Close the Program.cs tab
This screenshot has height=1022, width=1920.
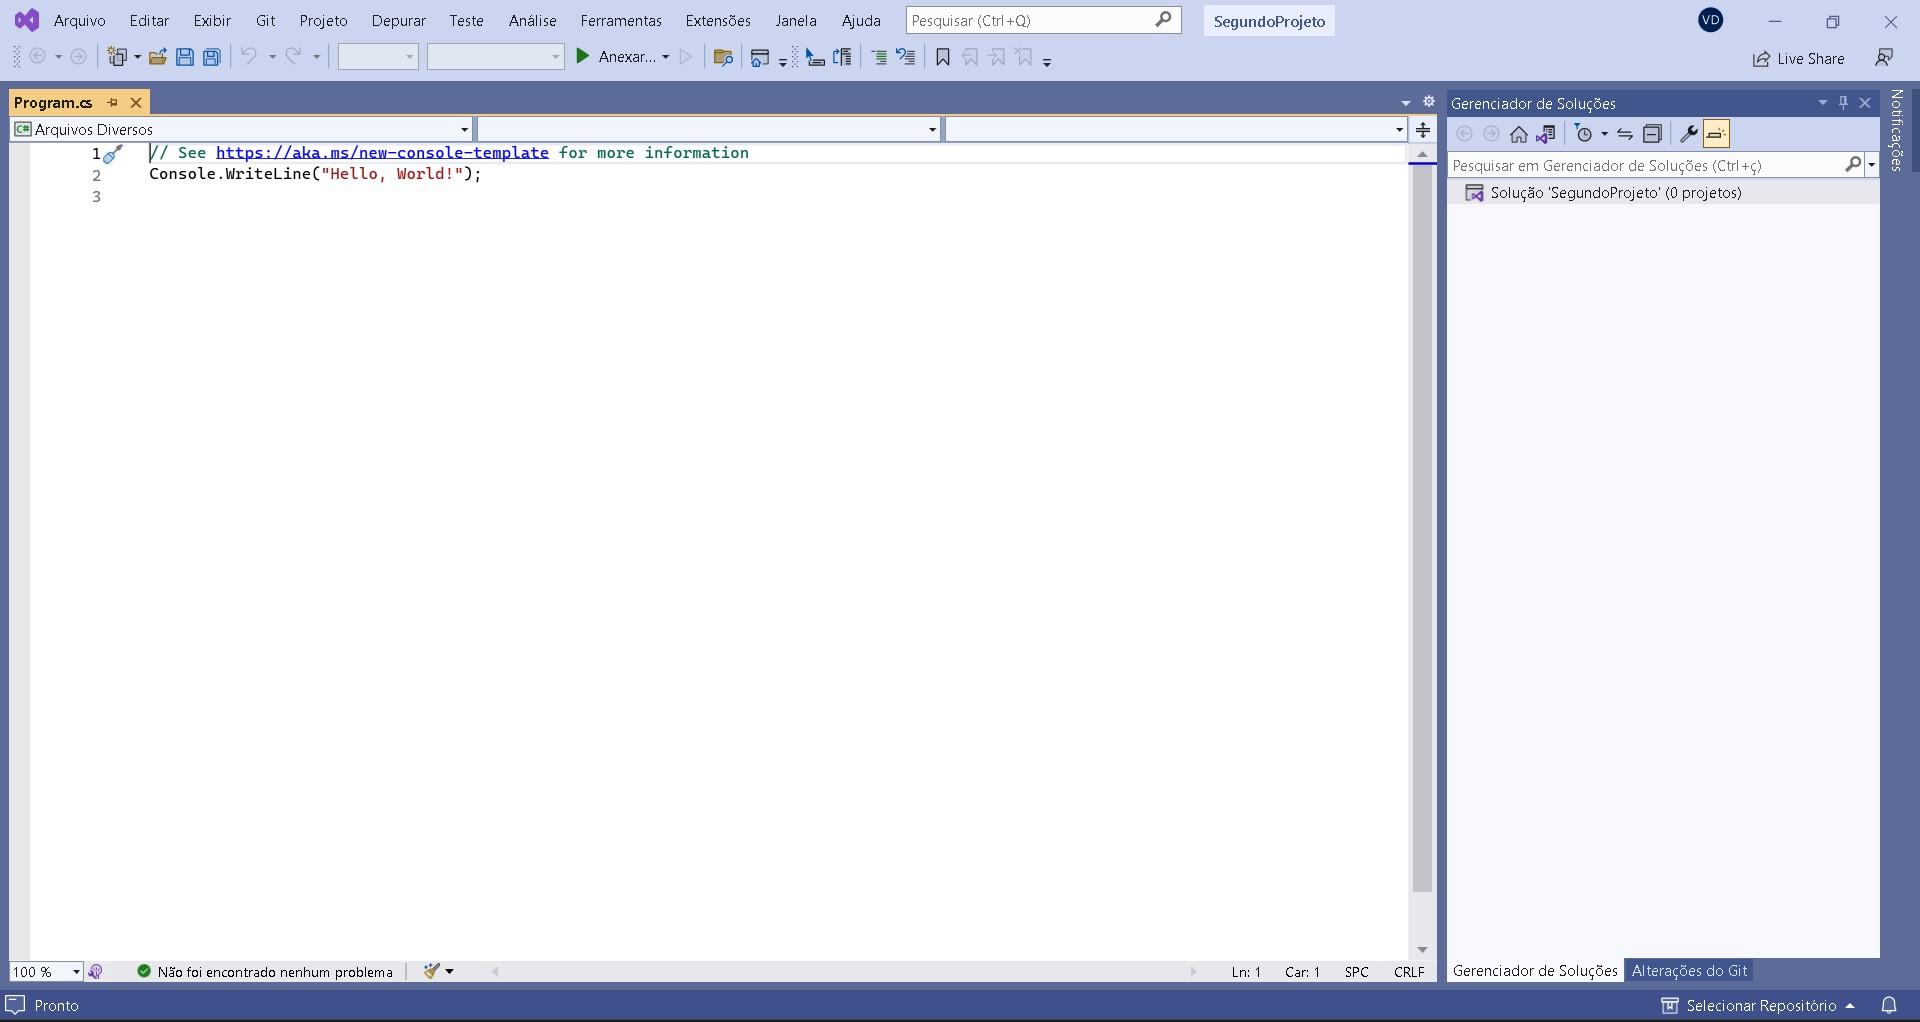point(136,102)
